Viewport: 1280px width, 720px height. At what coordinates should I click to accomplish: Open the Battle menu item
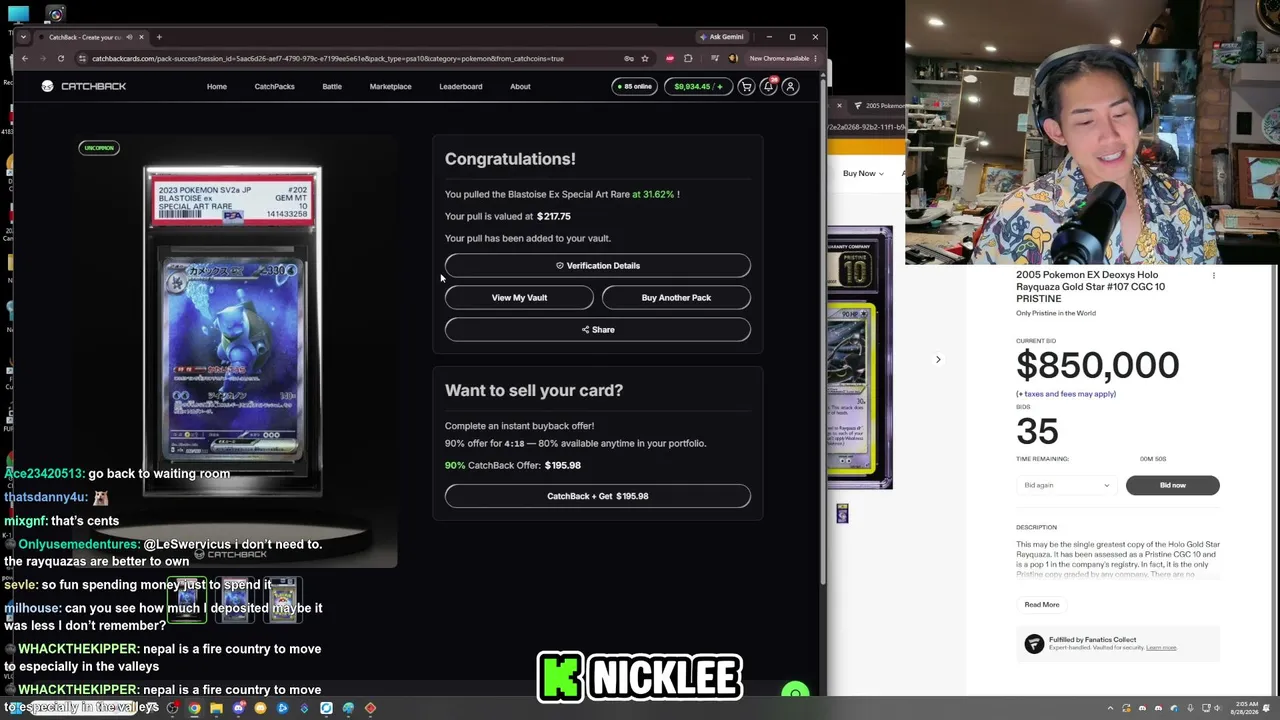(332, 87)
